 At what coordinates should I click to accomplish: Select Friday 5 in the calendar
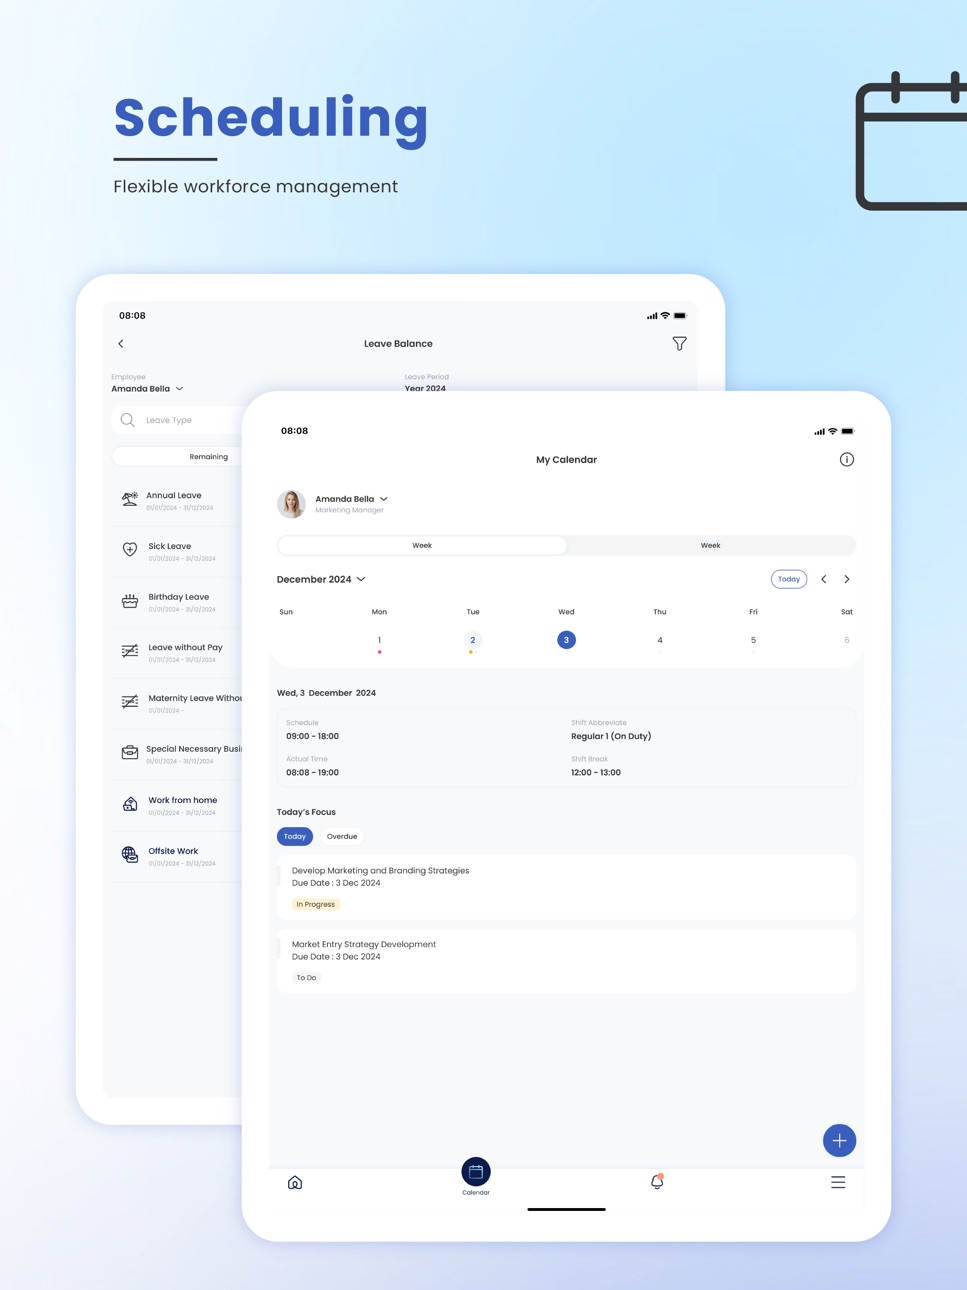753,640
